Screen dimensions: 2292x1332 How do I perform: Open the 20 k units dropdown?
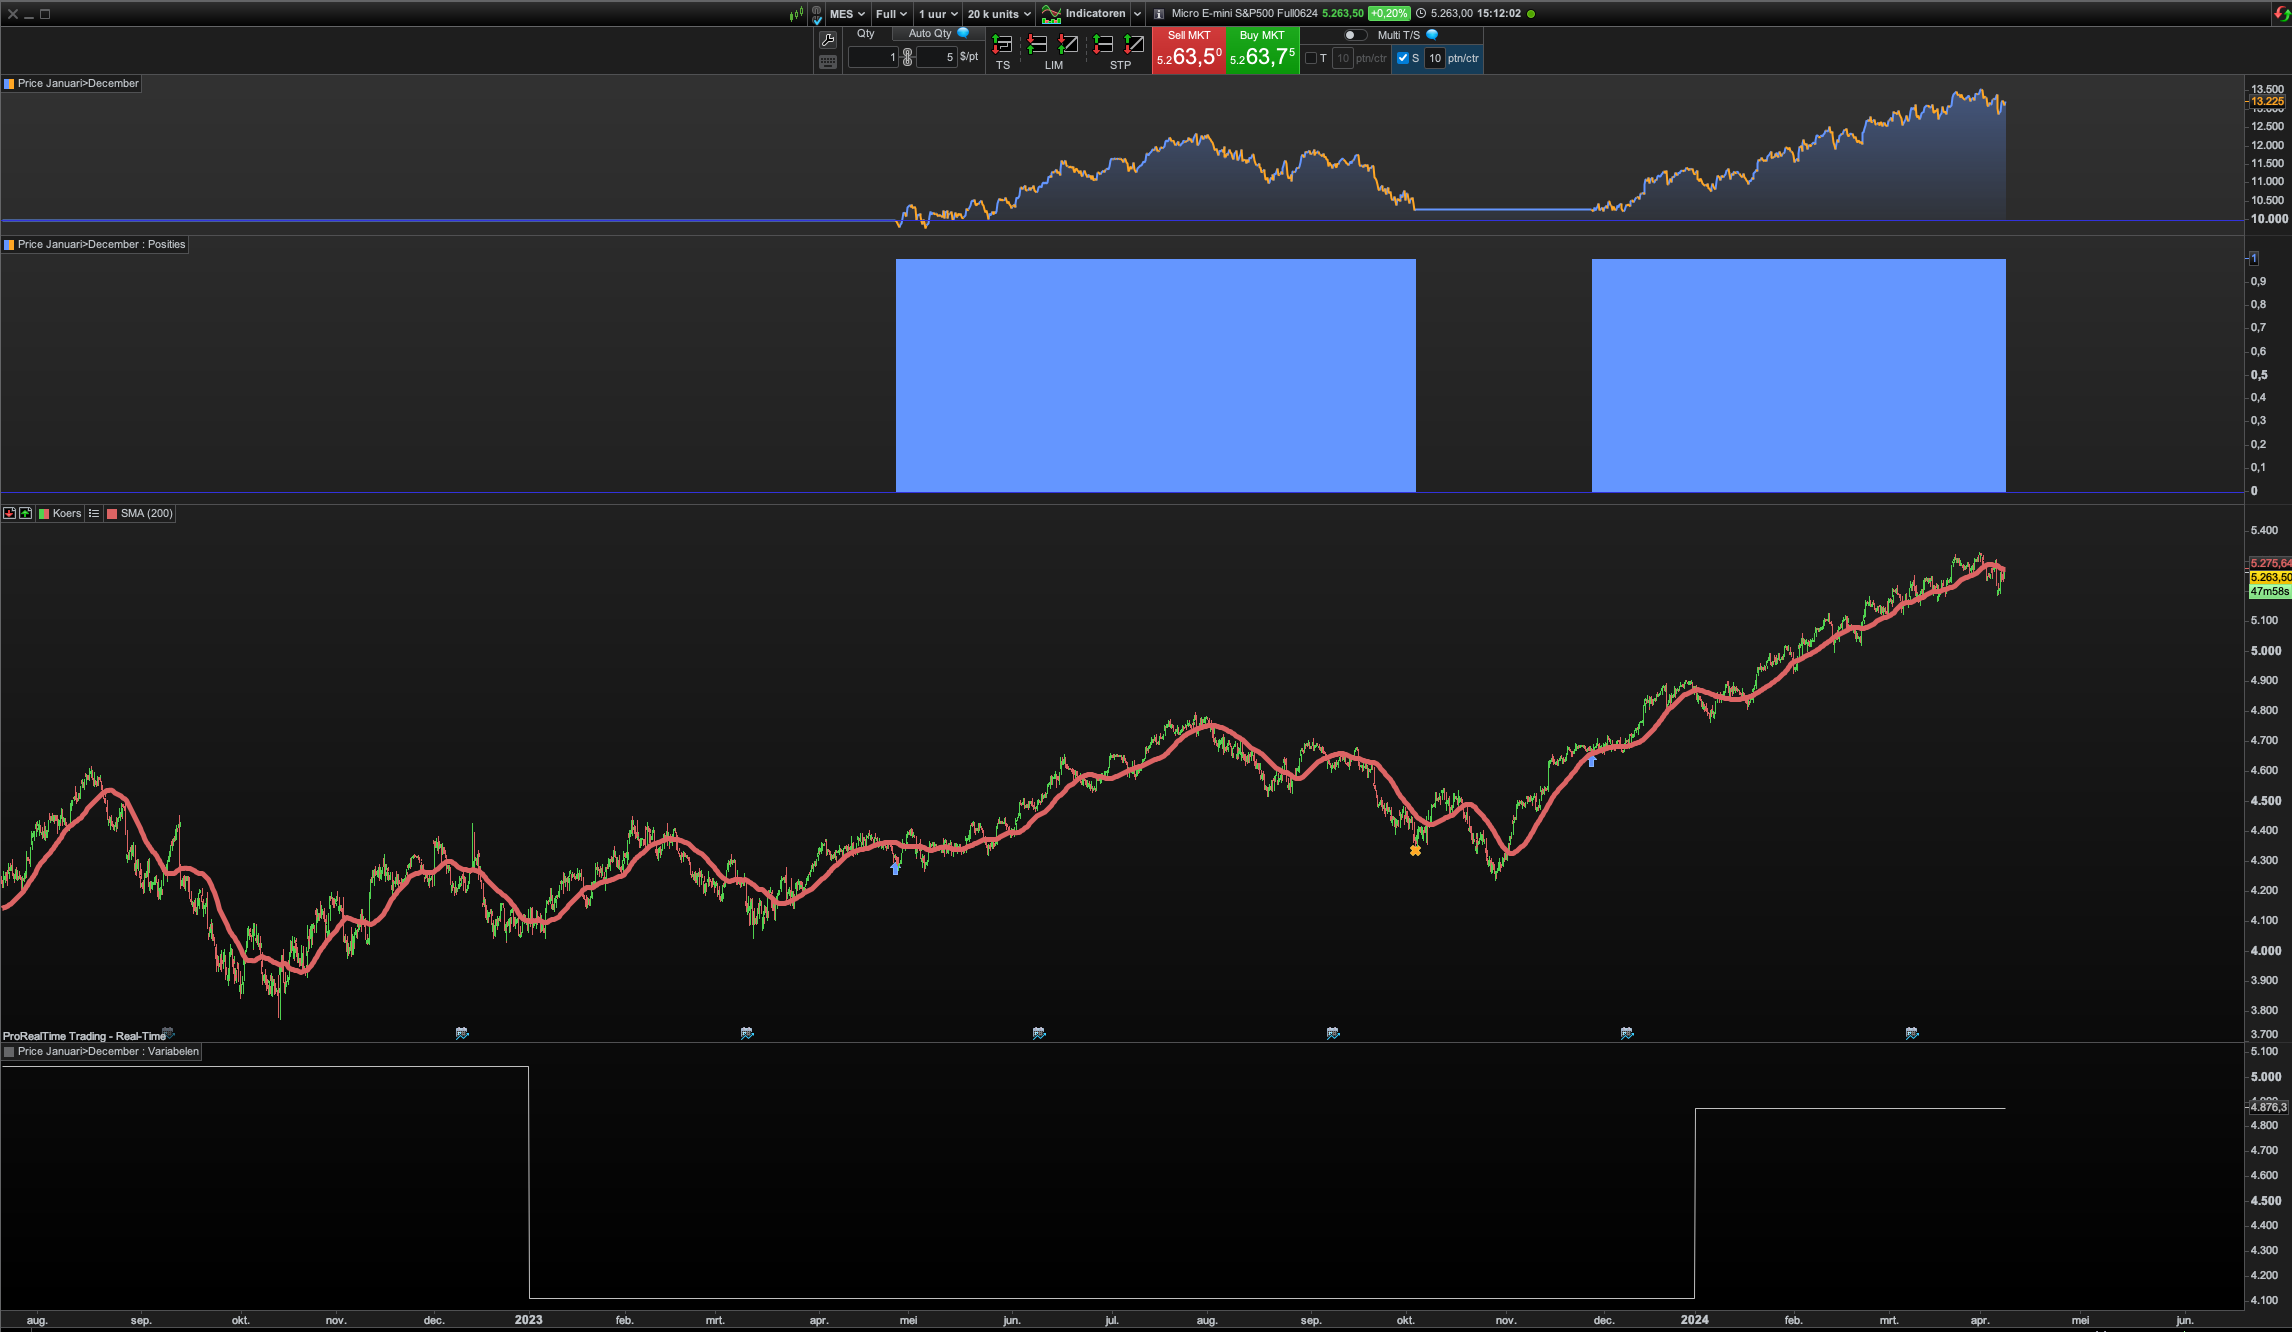pos(998,14)
